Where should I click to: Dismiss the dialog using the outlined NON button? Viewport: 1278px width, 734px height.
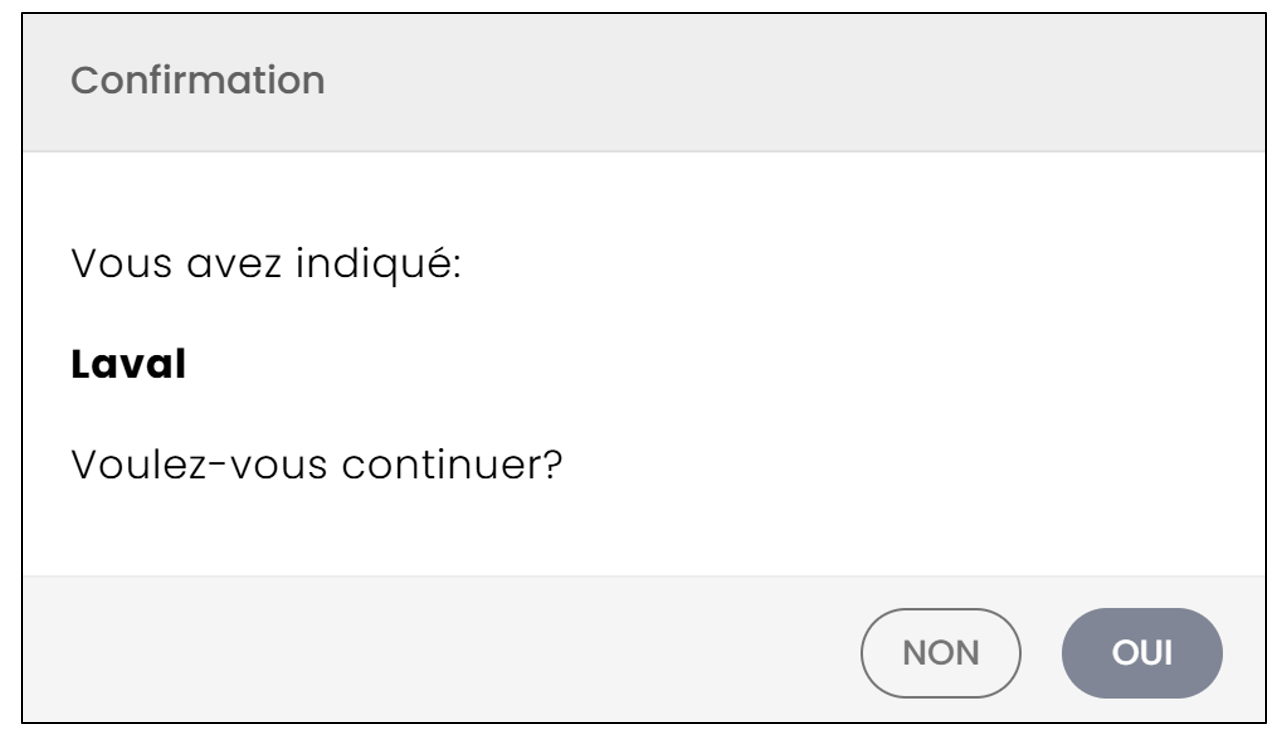[x=941, y=653]
